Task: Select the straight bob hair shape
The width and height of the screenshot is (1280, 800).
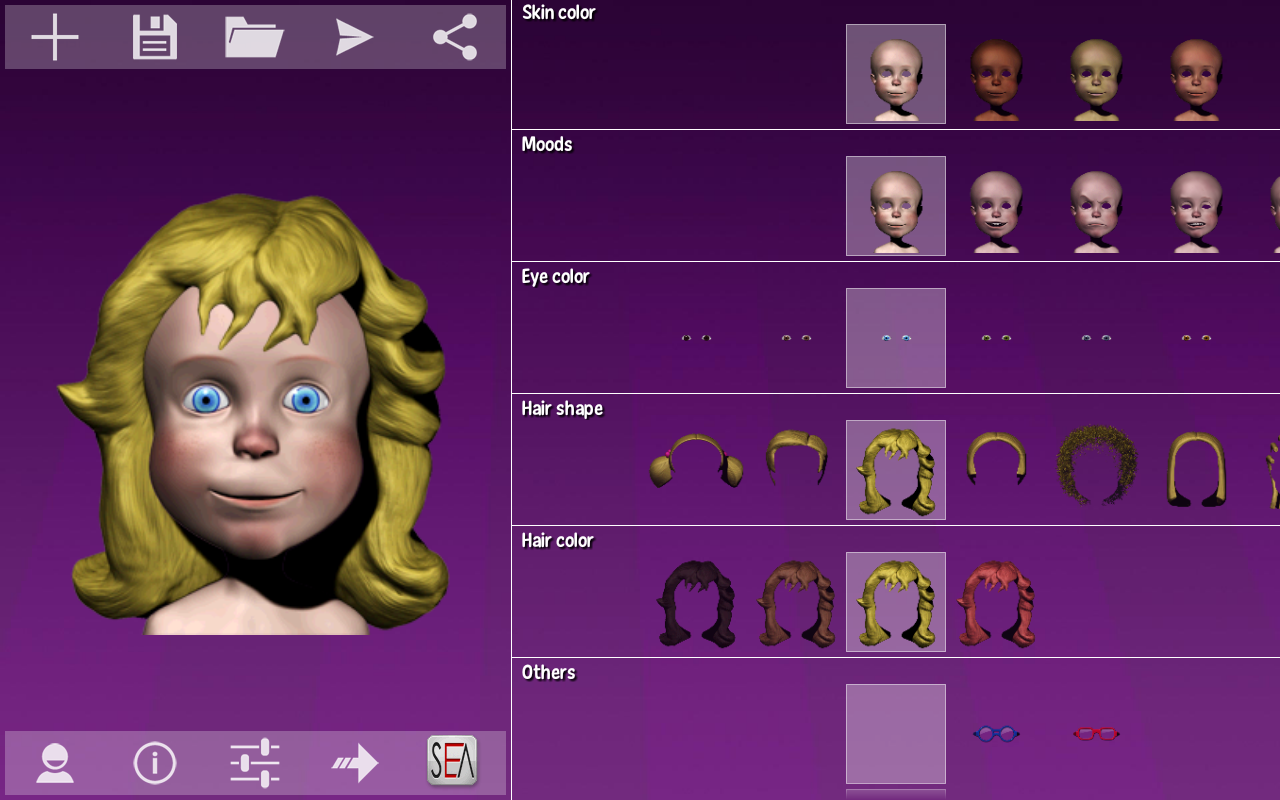Action: click(x=1196, y=468)
